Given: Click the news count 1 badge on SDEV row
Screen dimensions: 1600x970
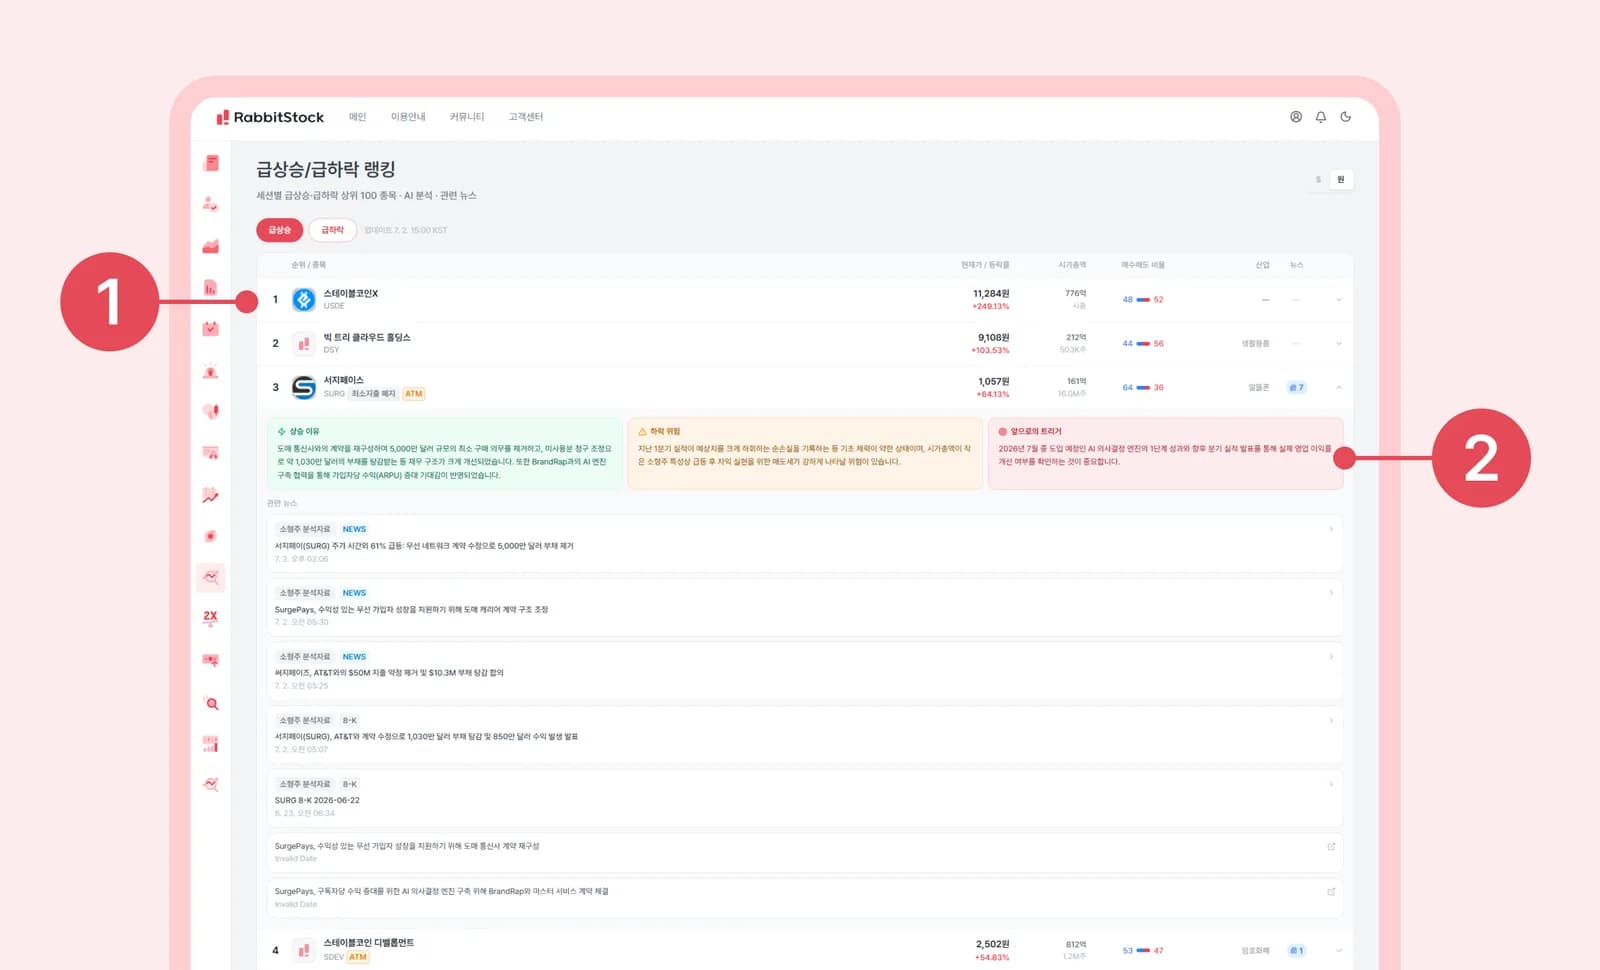Looking at the screenshot, I should (1296, 950).
